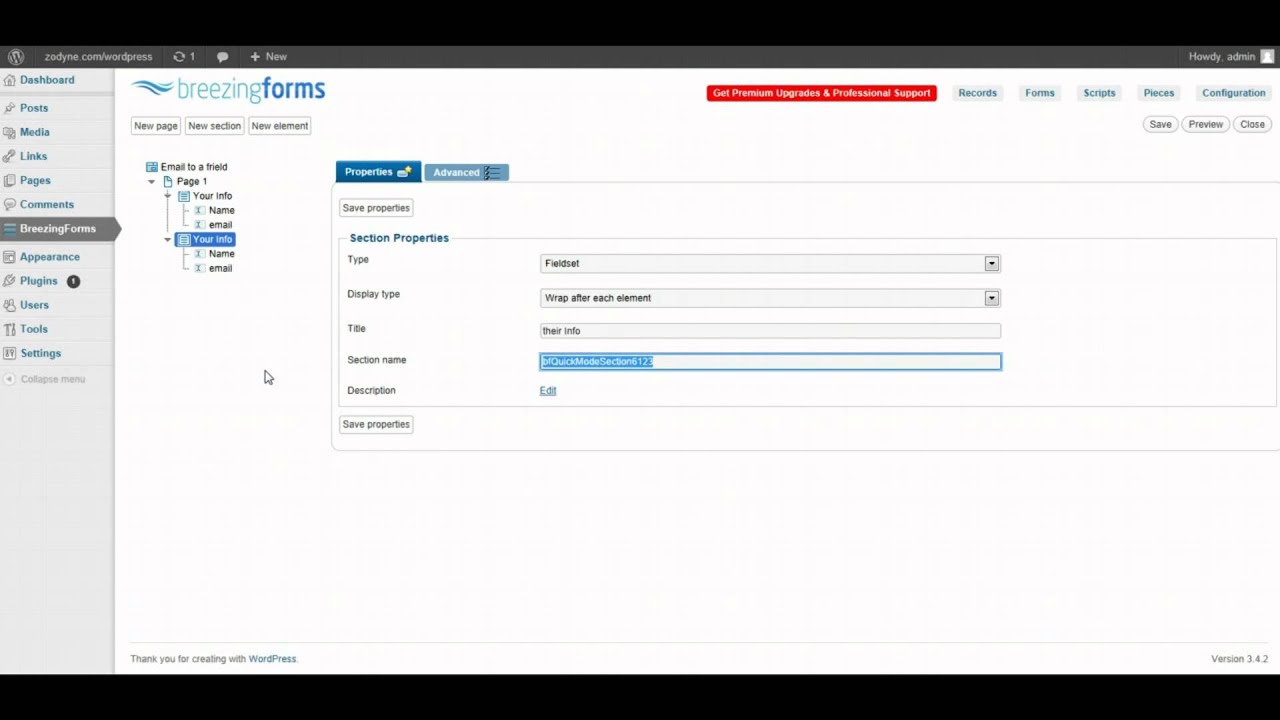Click Save properties below Description row
This screenshot has width=1280, height=720.
click(x=376, y=424)
